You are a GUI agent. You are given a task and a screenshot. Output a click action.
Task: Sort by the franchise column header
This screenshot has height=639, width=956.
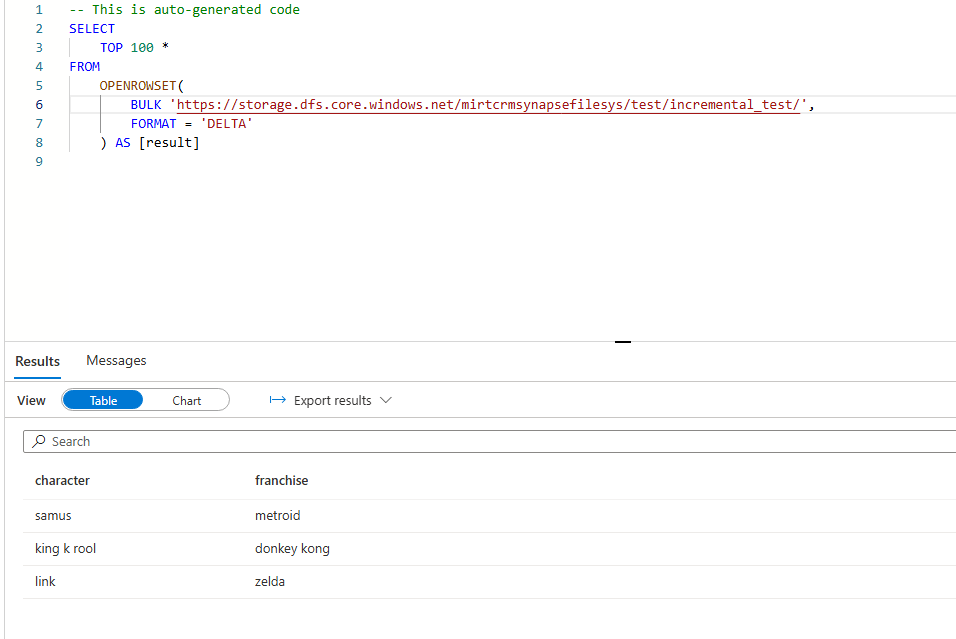[282, 480]
